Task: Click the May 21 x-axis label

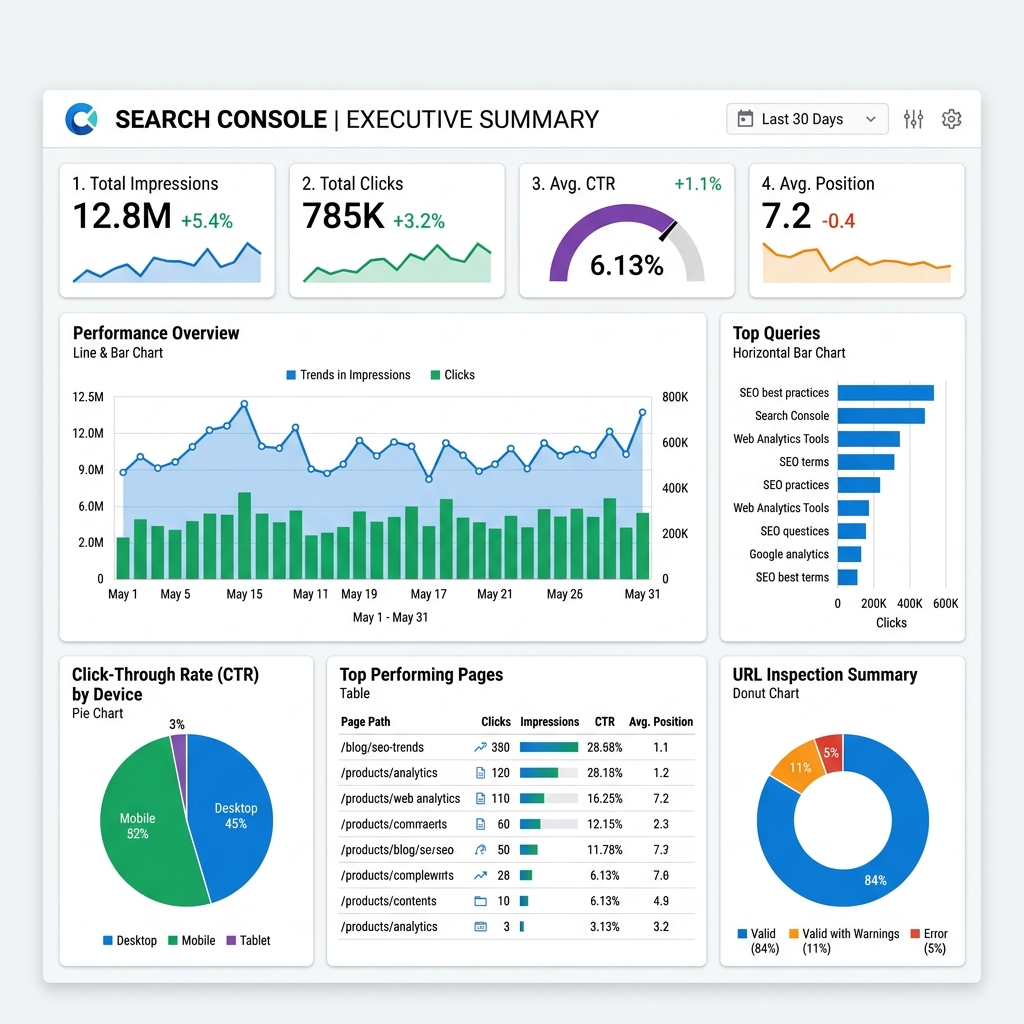Action: coord(494,594)
